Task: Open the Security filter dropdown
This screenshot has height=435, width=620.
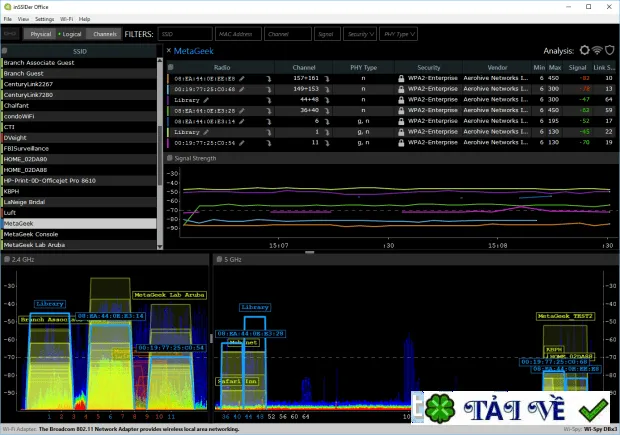Action: [x=360, y=34]
